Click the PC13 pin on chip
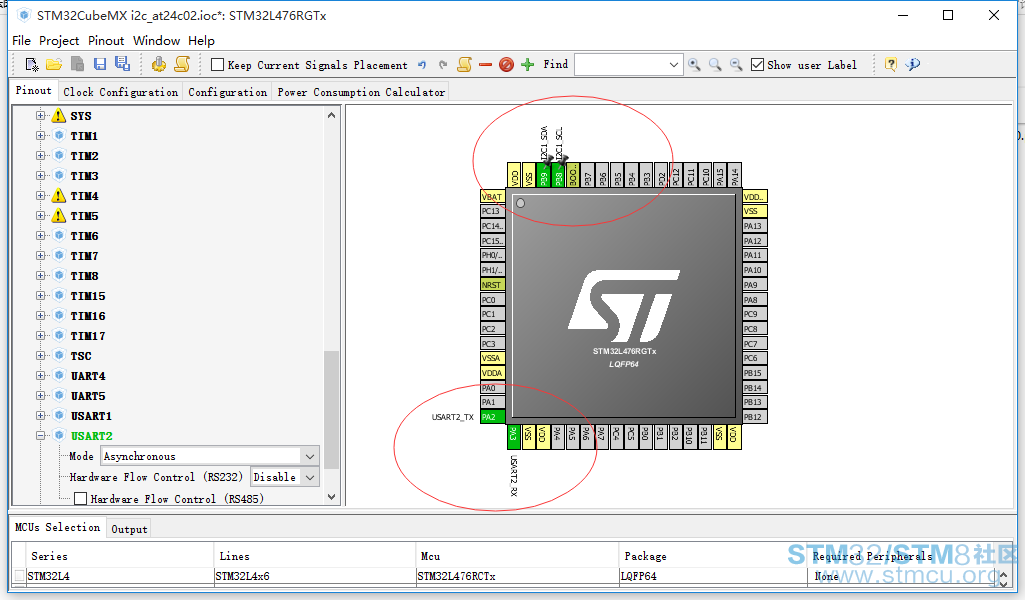Viewport: 1025px width, 600px height. (492, 211)
